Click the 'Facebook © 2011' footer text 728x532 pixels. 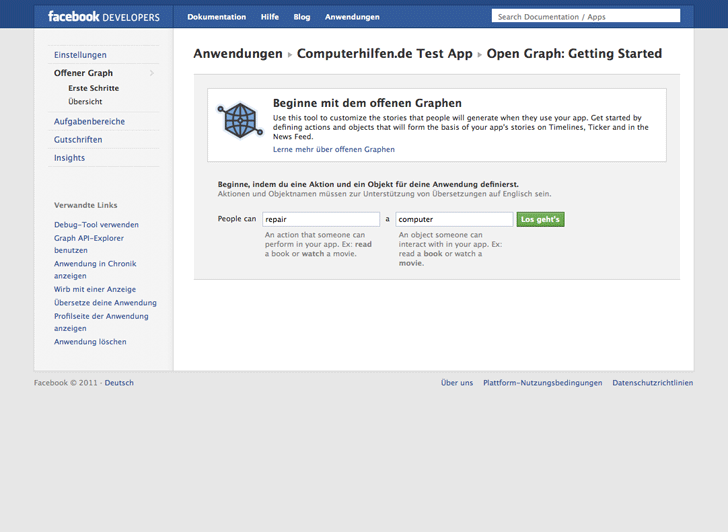click(65, 383)
